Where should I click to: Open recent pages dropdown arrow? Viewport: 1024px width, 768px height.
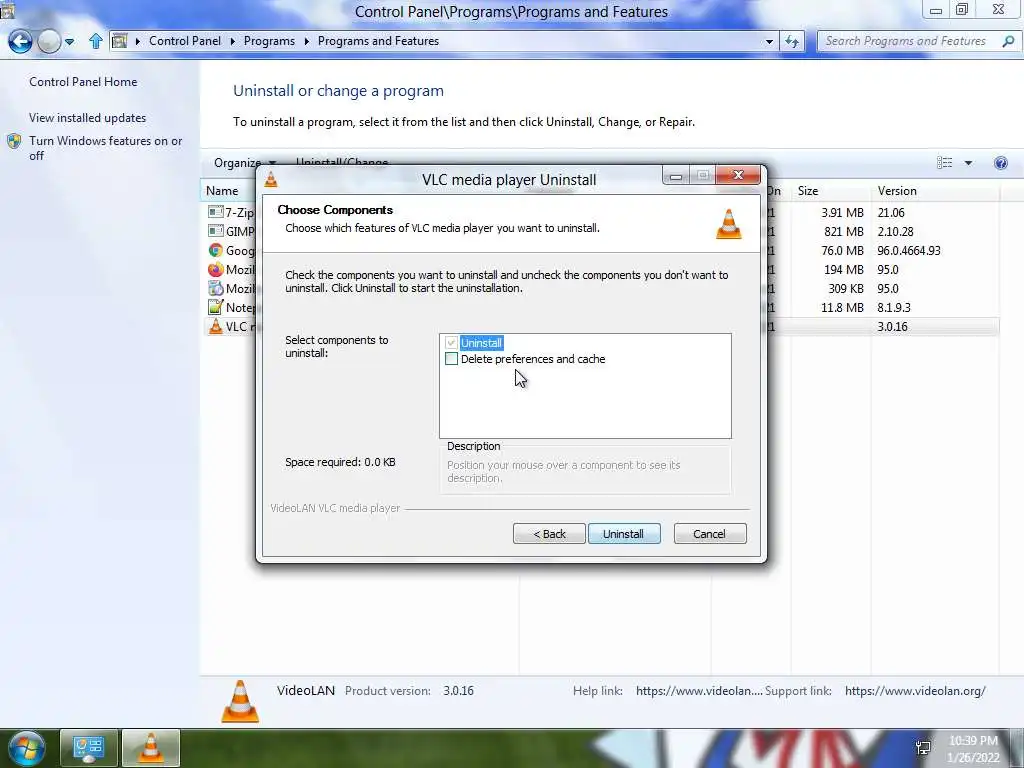pos(69,42)
